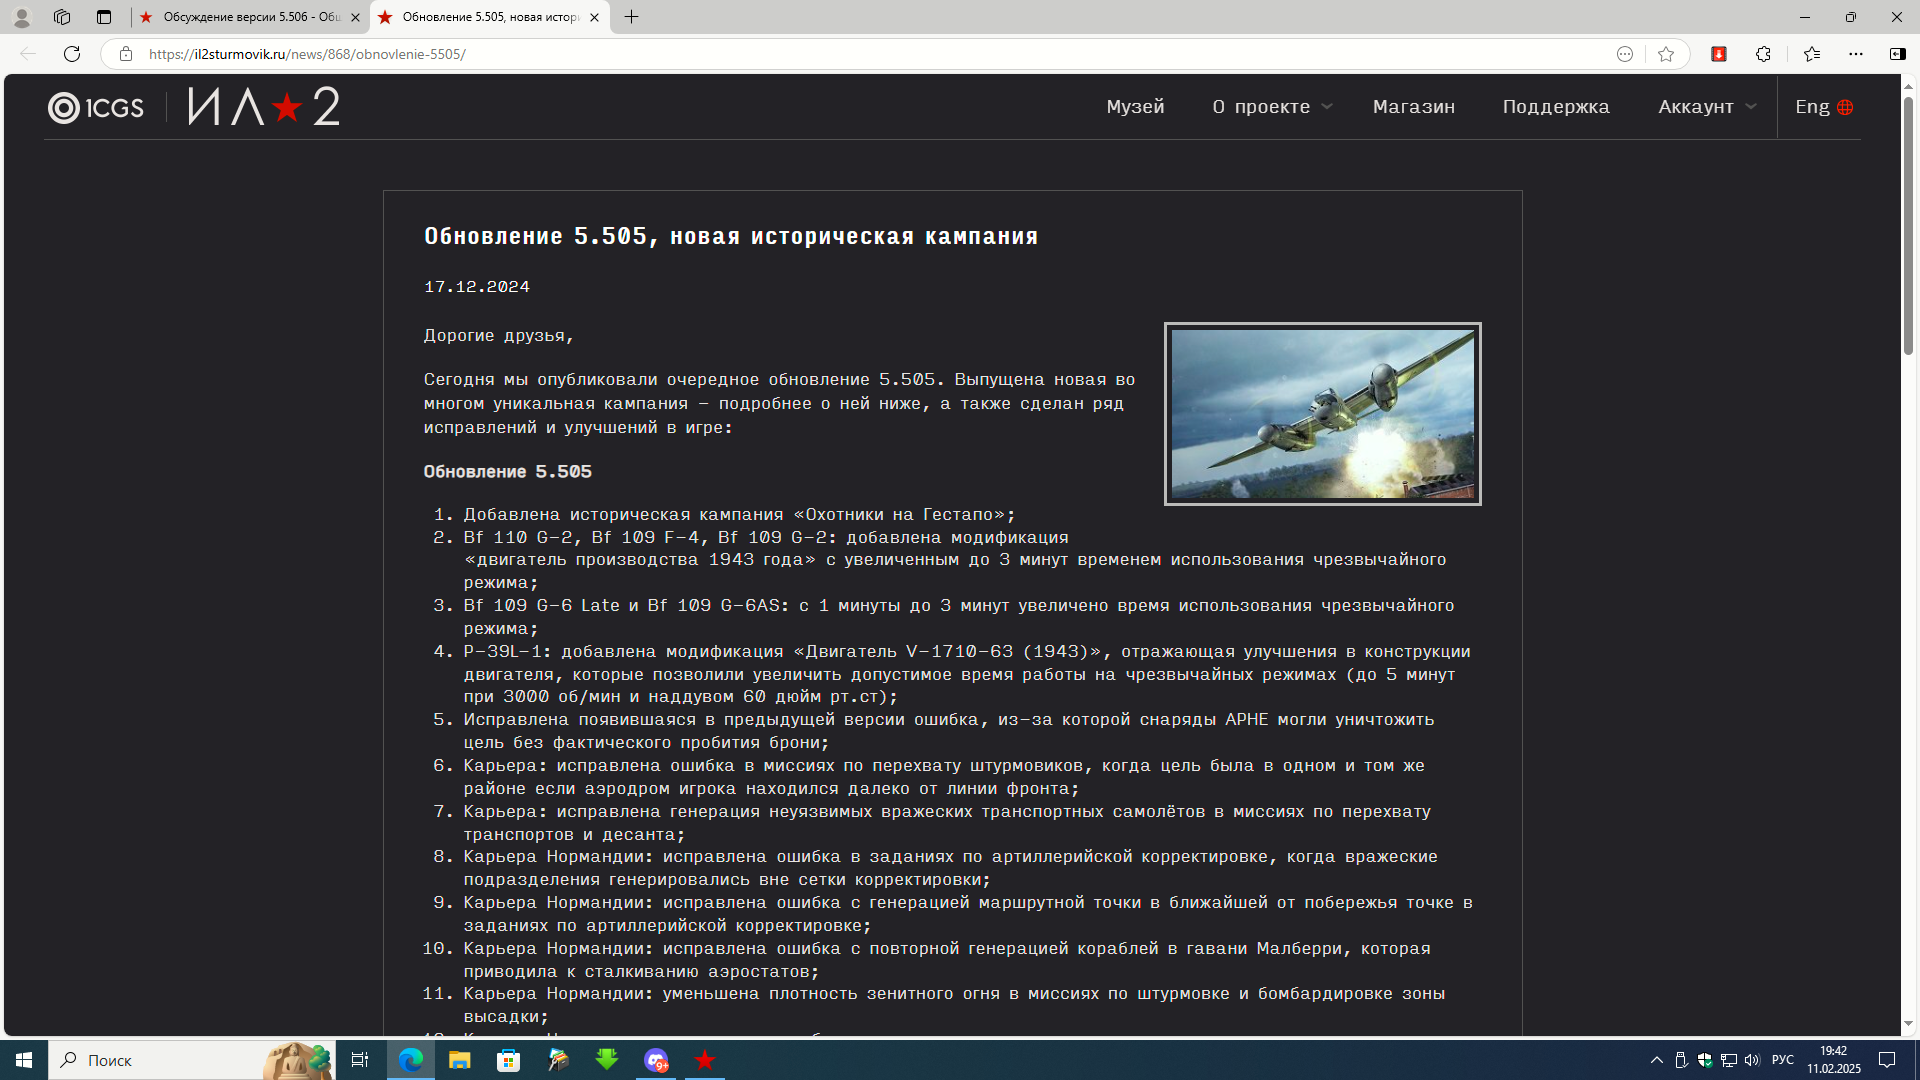Open the Поддержка link
The height and width of the screenshot is (1080, 1920).
(x=1556, y=107)
